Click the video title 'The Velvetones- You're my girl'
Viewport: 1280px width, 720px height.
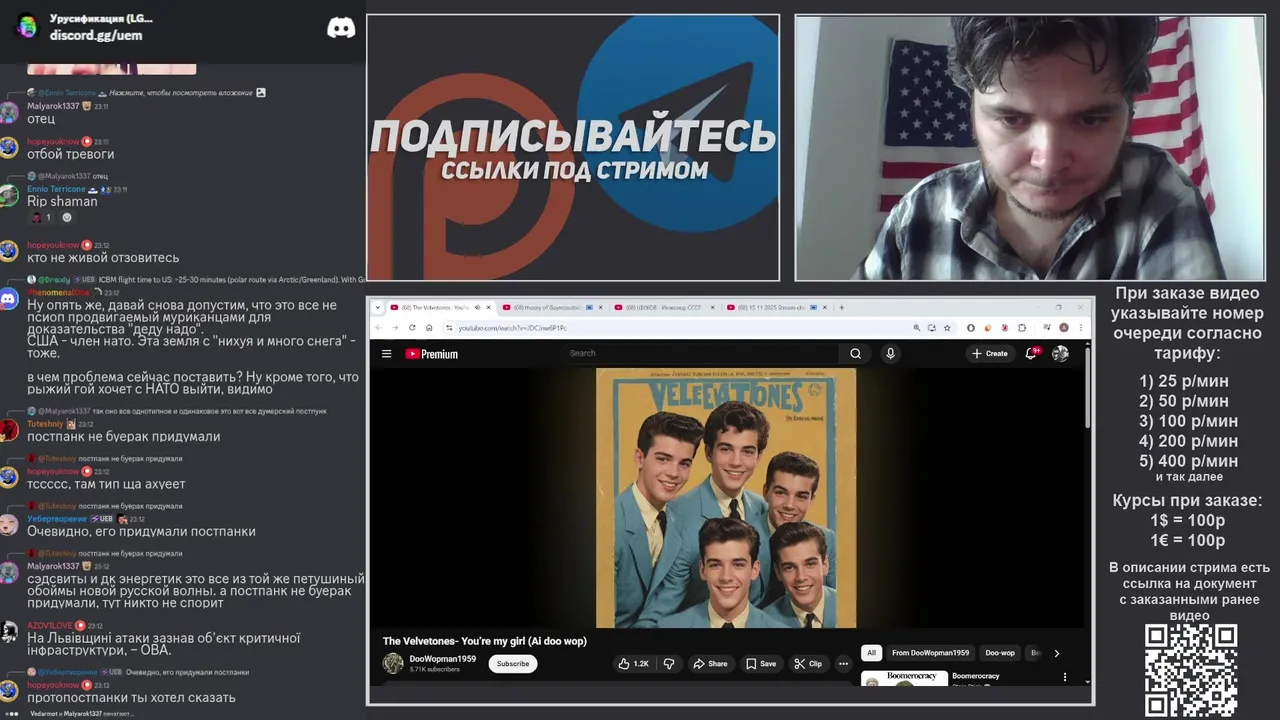click(x=485, y=641)
